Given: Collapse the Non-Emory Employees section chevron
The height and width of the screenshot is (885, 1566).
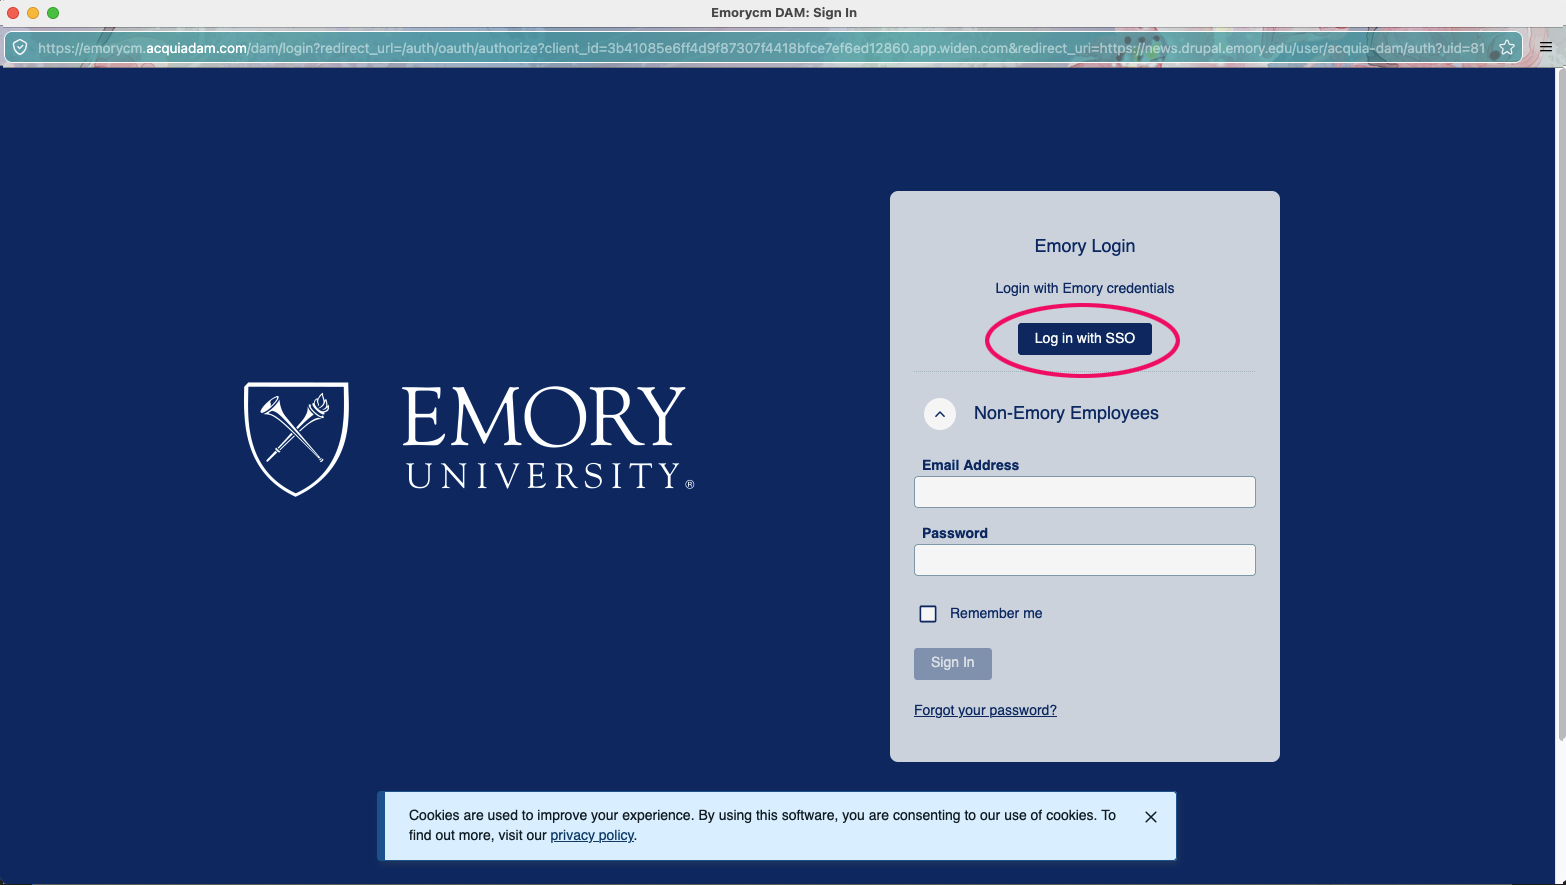Looking at the screenshot, I should [x=940, y=414].
